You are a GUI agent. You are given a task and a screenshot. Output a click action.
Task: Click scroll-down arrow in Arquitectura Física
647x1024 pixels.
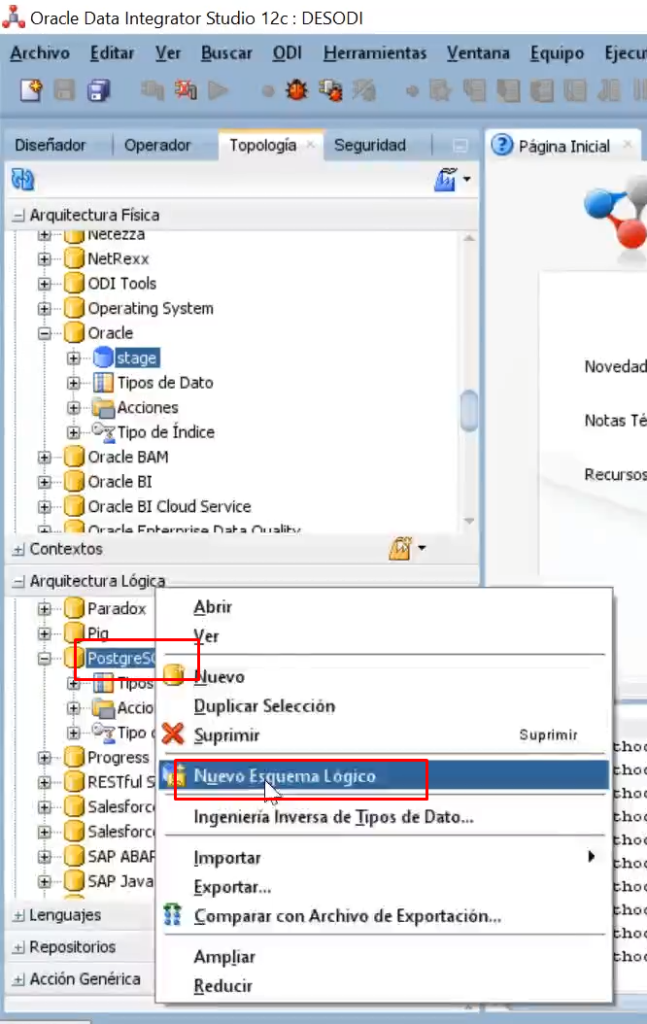pyautogui.click(x=469, y=520)
